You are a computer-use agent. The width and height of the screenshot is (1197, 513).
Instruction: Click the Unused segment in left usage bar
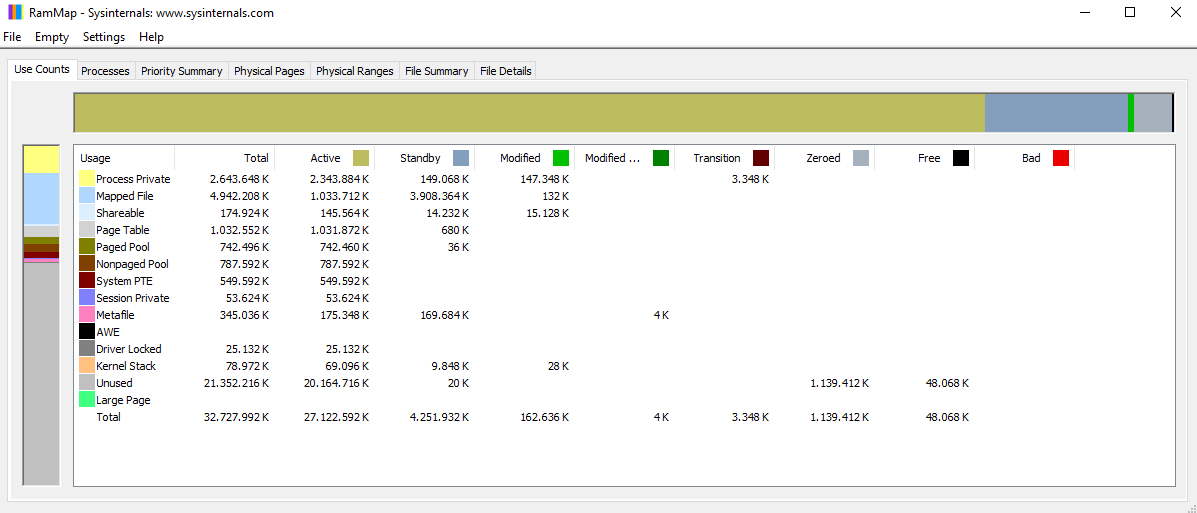coord(41,373)
